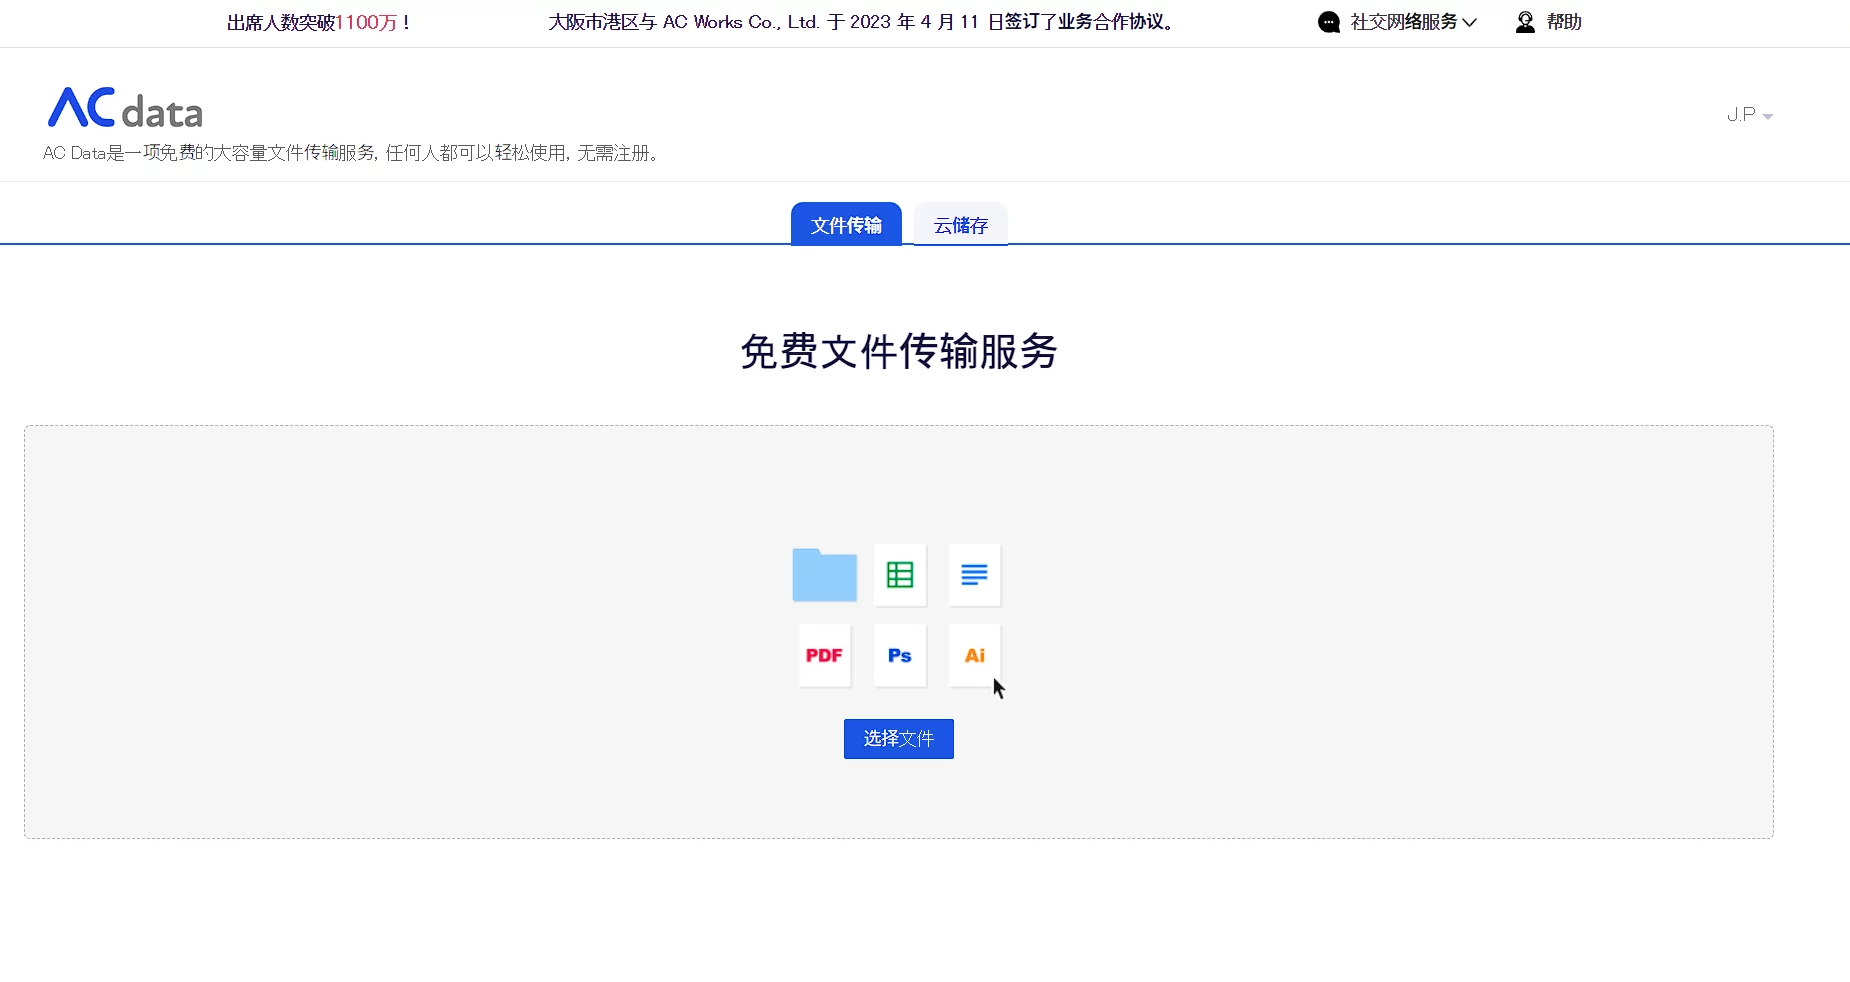Click the blue text document icon
This screenshot has width=1850, height=982.
(974, 575)
